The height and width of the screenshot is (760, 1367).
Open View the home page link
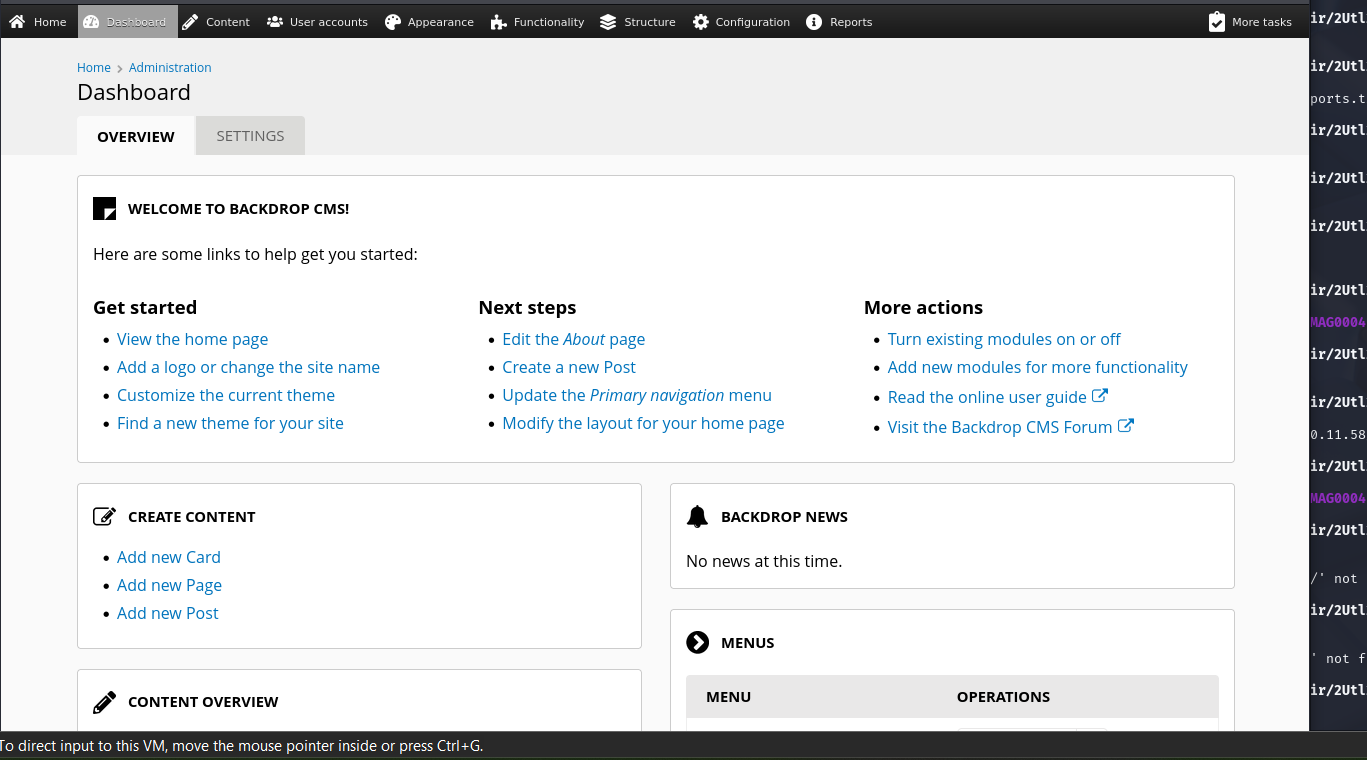click(x=192, y=339)
